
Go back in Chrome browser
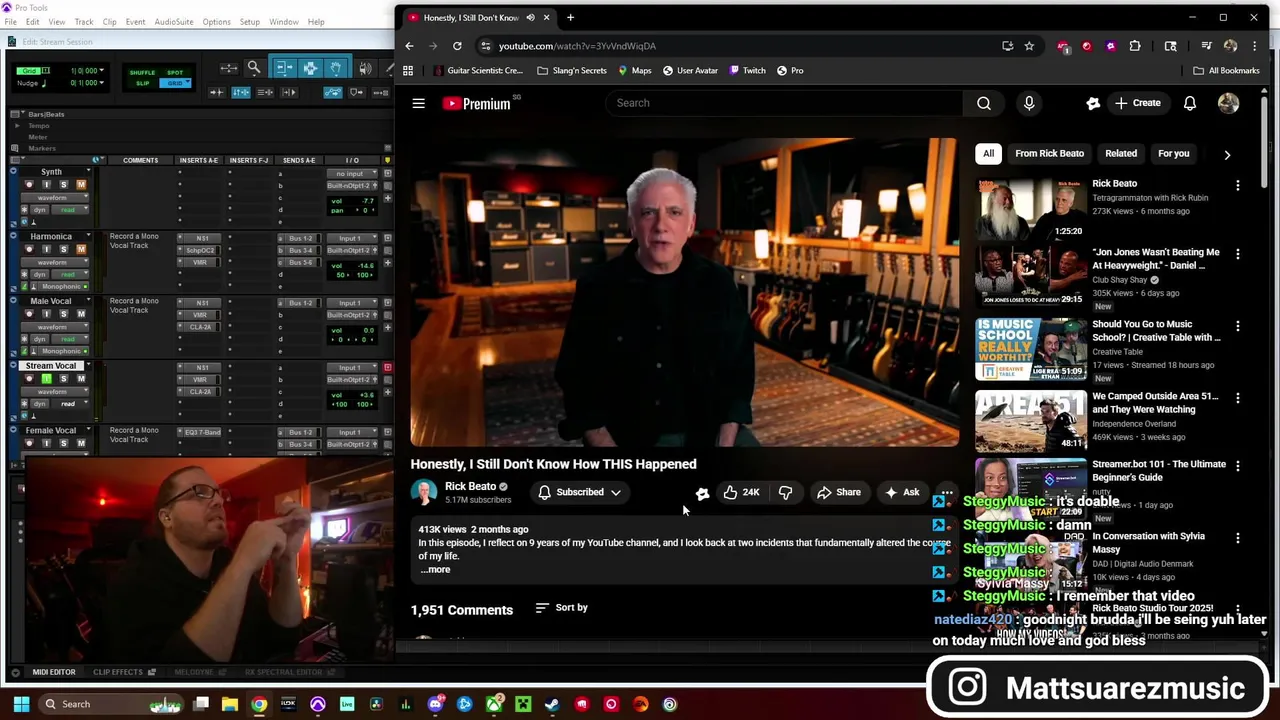coord(409,46)
